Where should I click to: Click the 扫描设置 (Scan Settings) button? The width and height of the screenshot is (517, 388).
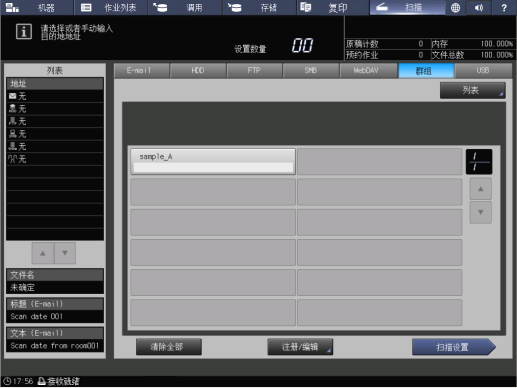[454, 347]
